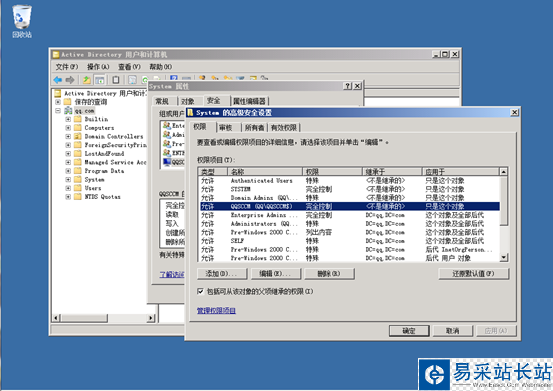Screen dimensions: 553x391
Task: Click the Computers folder icon
Action: 78,128
